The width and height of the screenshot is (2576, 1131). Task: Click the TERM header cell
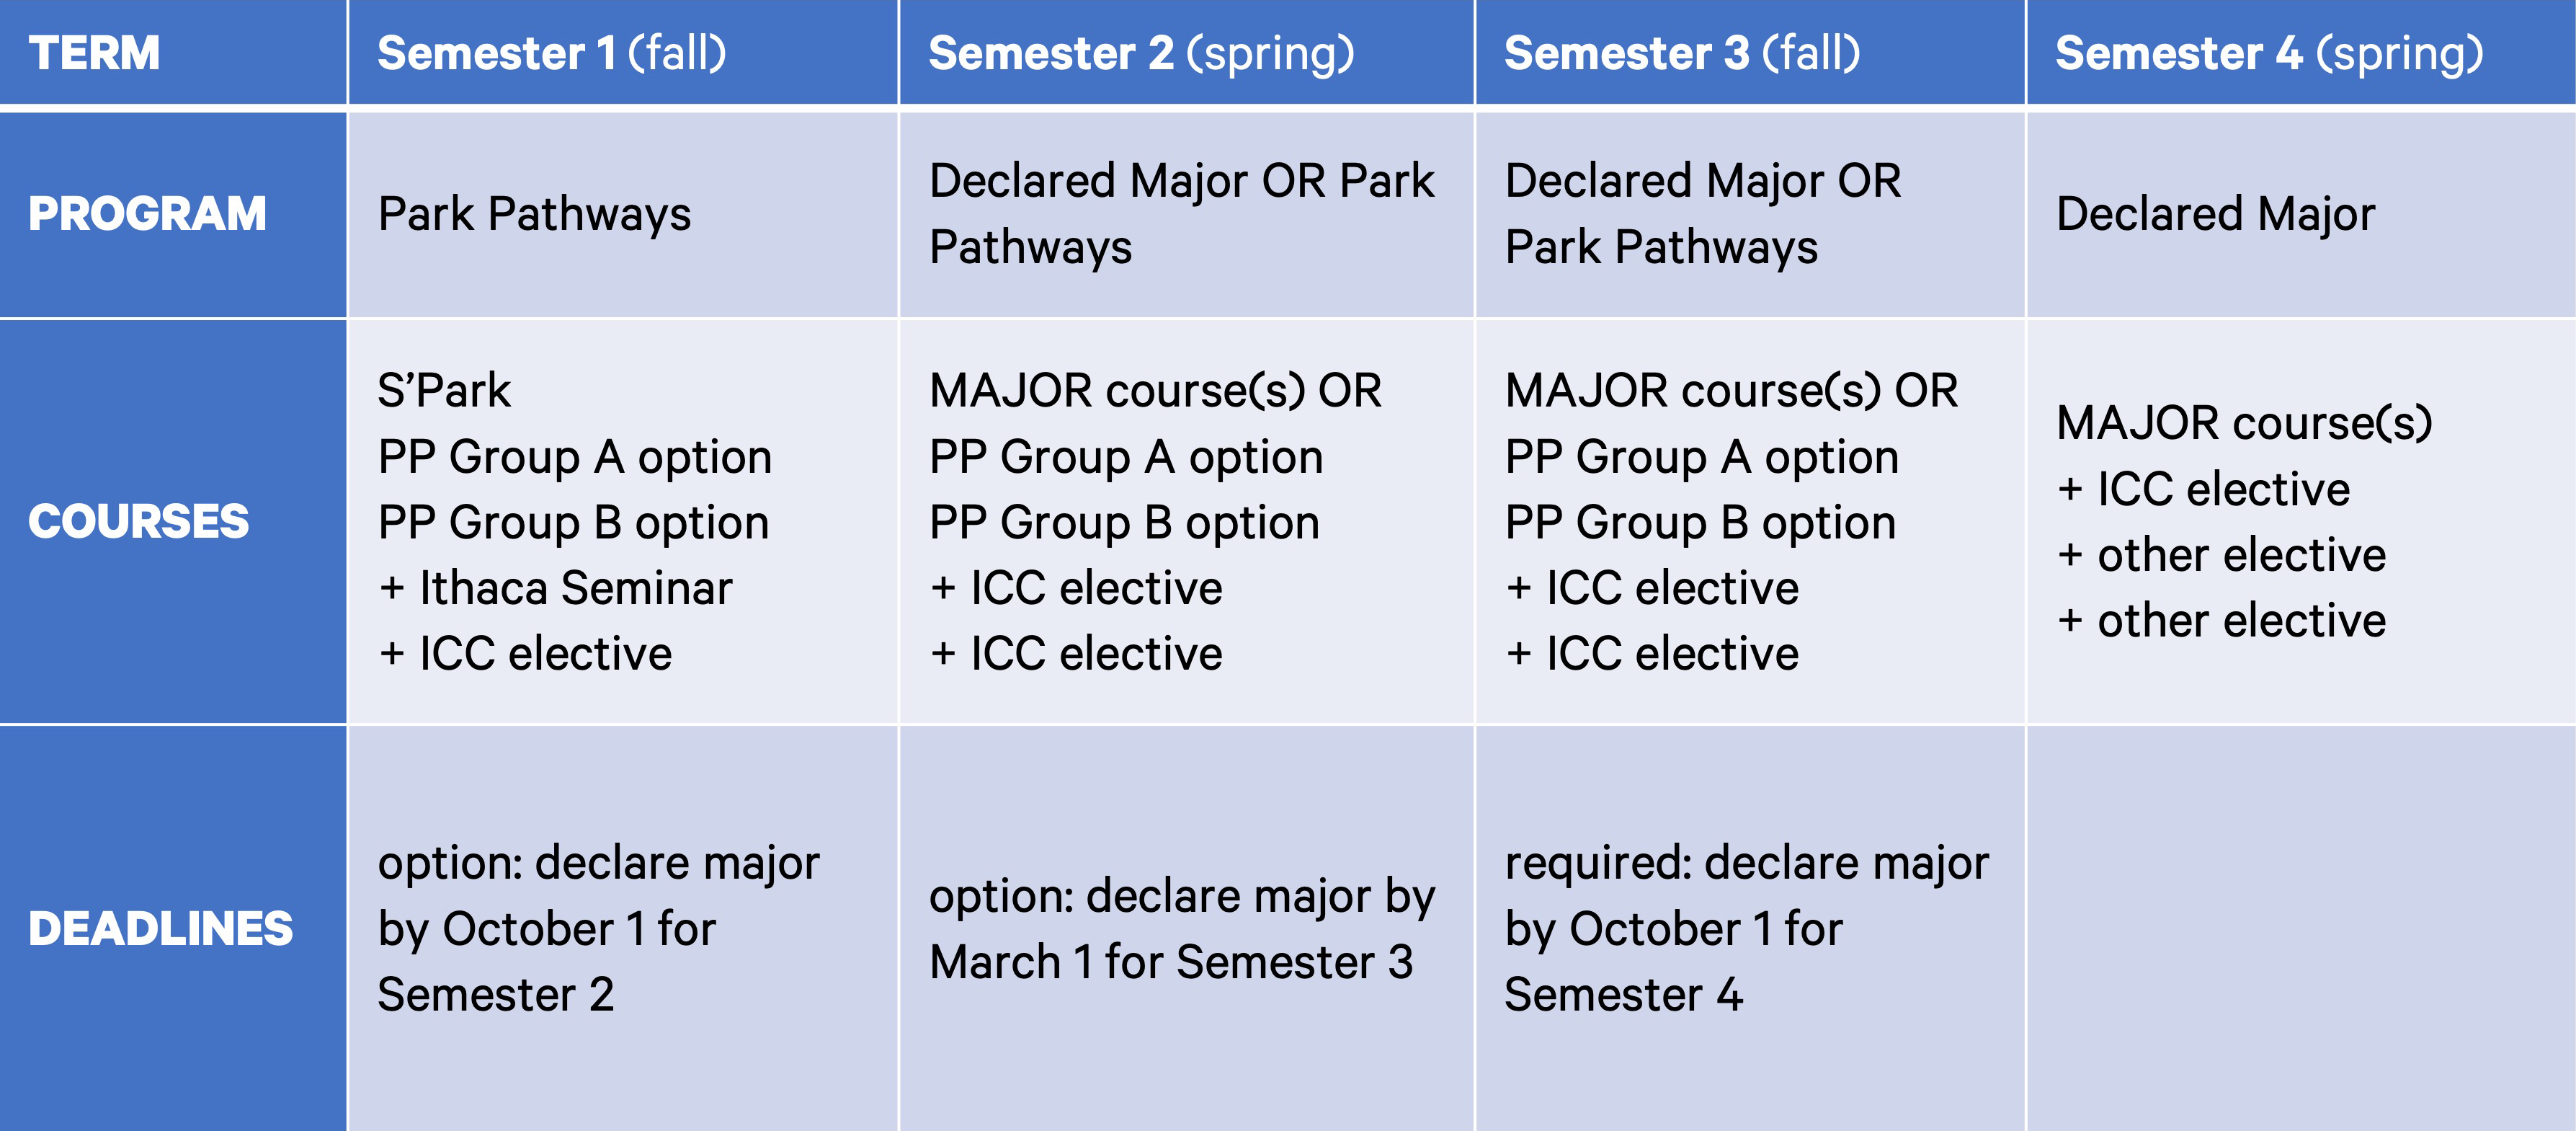point(173,52)
